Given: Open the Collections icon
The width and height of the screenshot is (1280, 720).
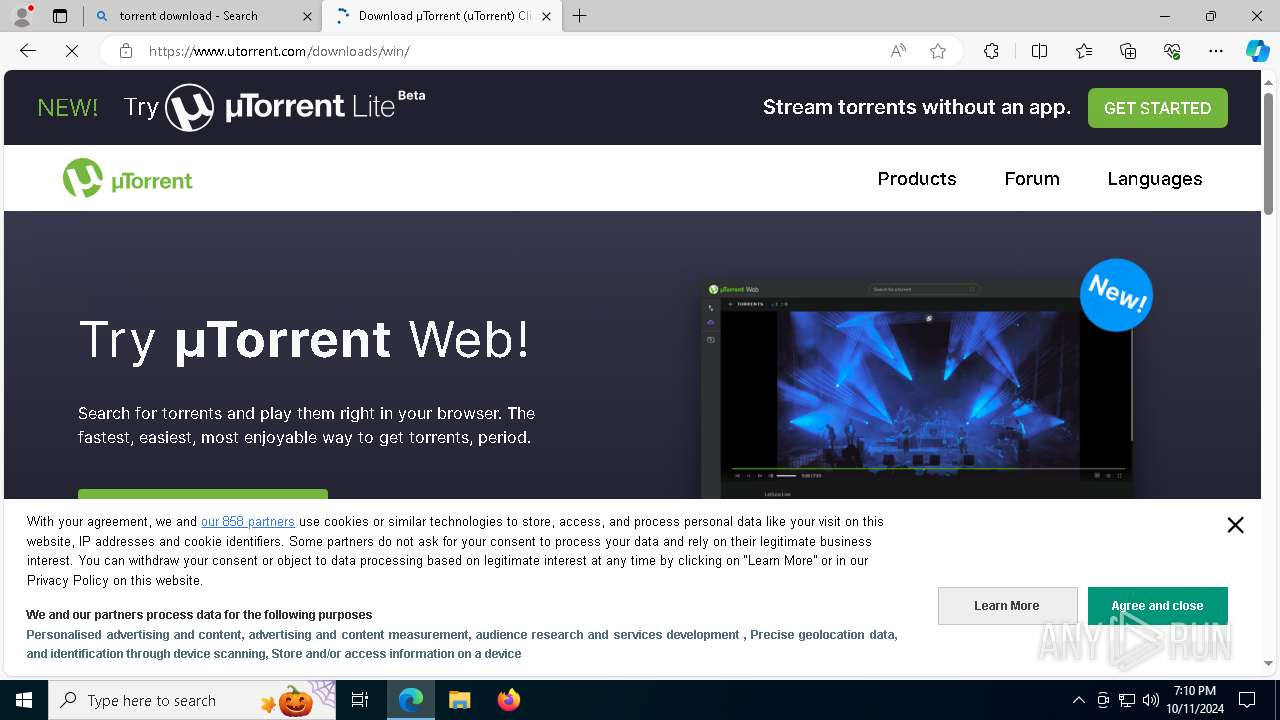Looking at the screenshot, I should tap(1128, 51).
